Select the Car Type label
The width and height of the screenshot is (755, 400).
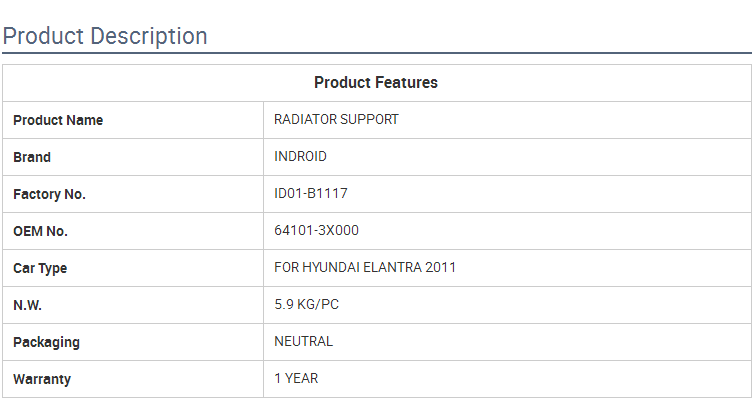(x=40, y=268)
